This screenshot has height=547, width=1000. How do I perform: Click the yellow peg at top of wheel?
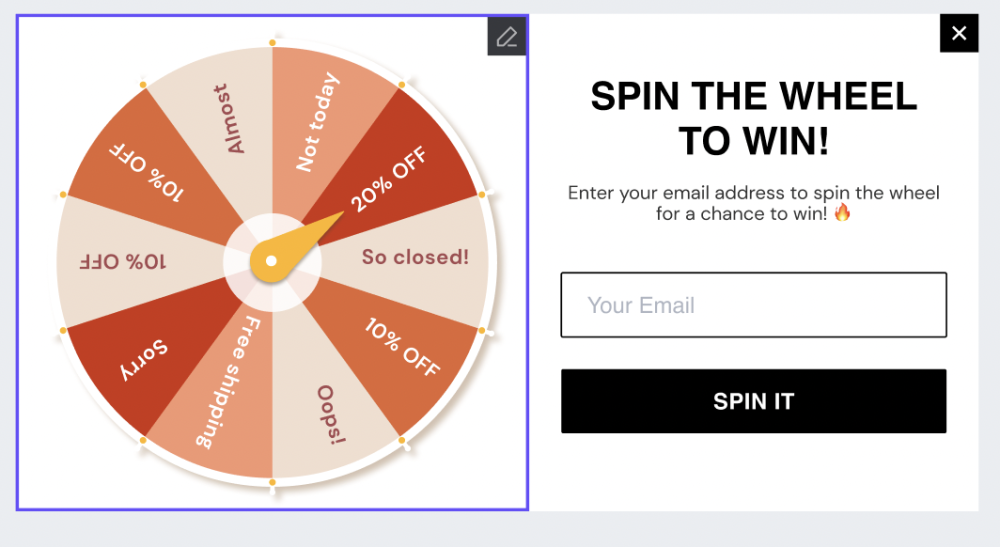click(272, 43)
